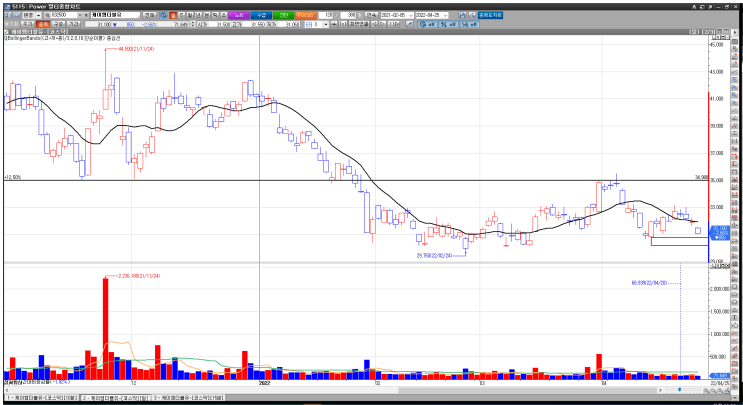
Task: Open the stock code dropdown arrow
Action: pos(81,15)
